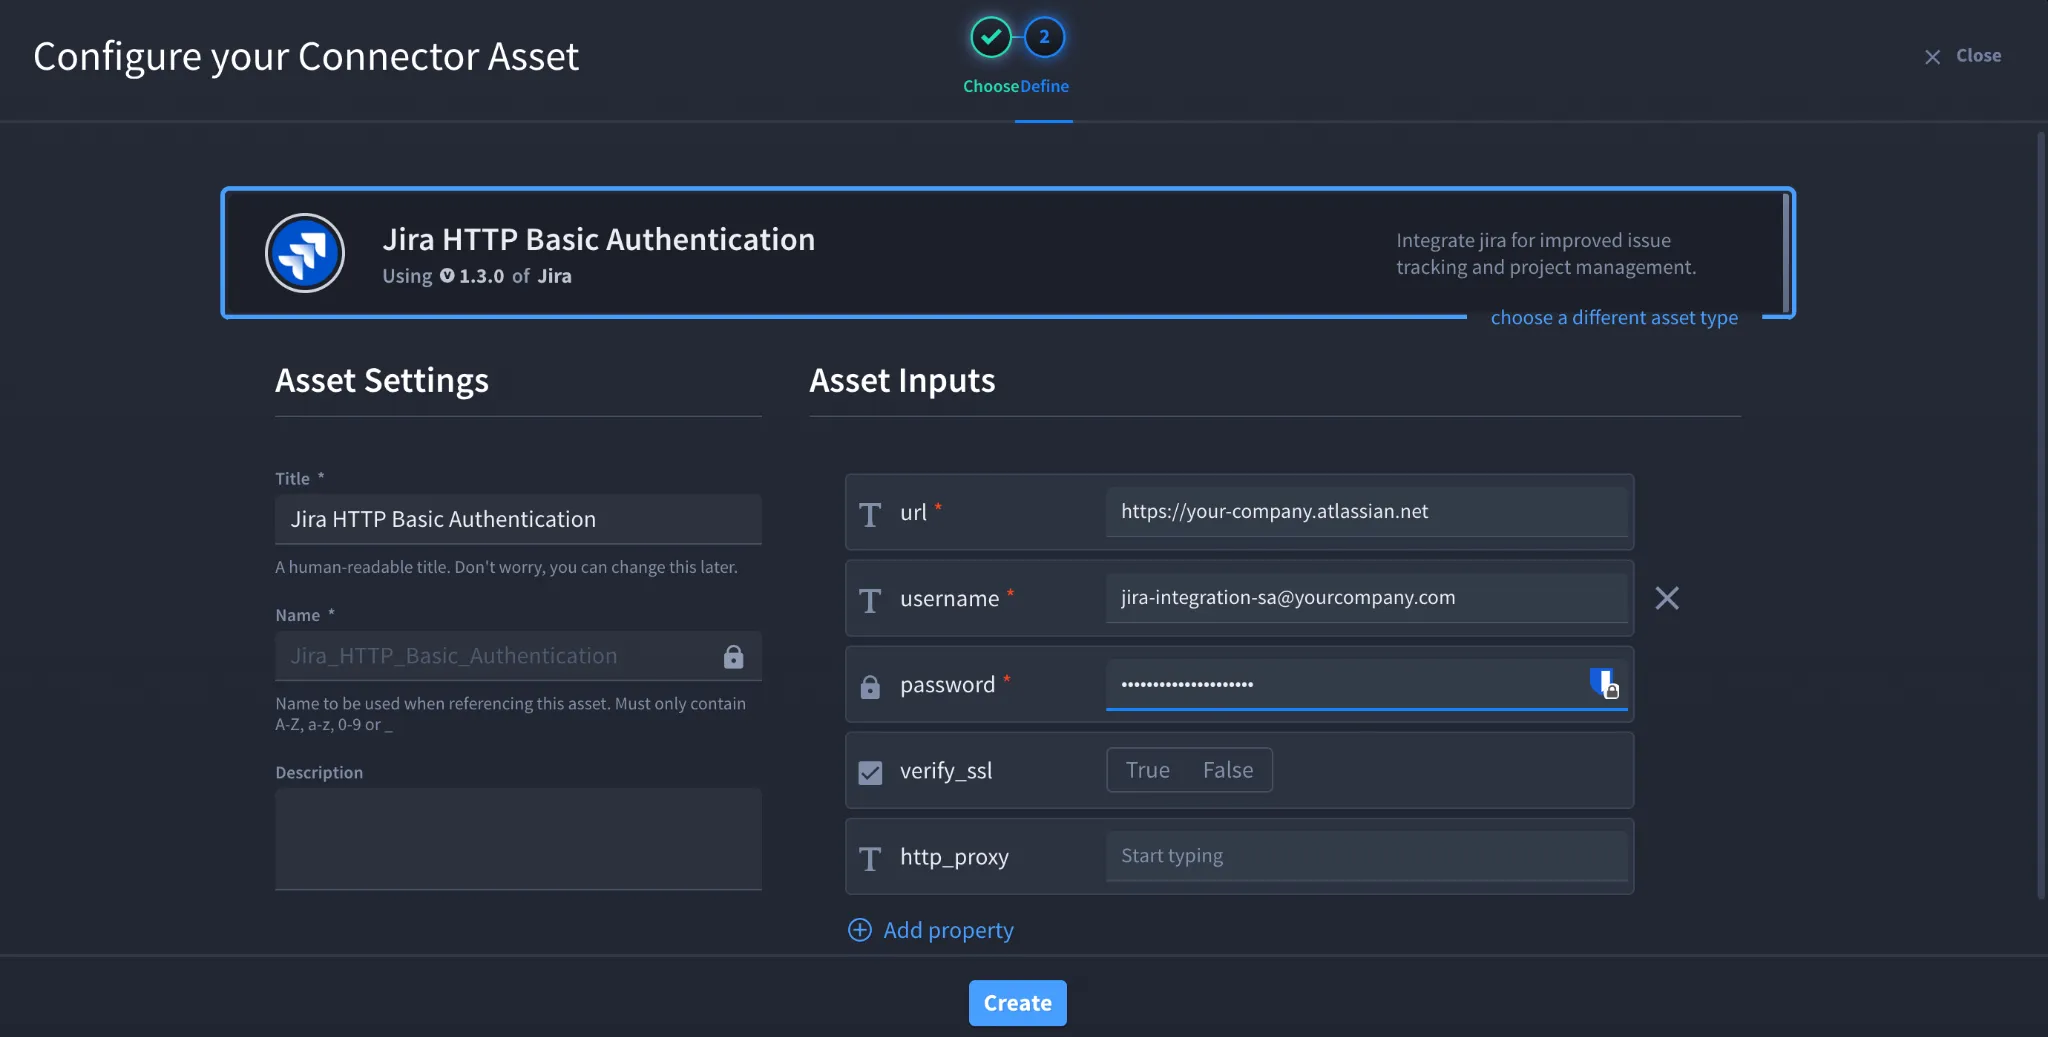Click the Jira HTTP Basic Authentication heading
2048x1037 pixels.
click(599, 239)
